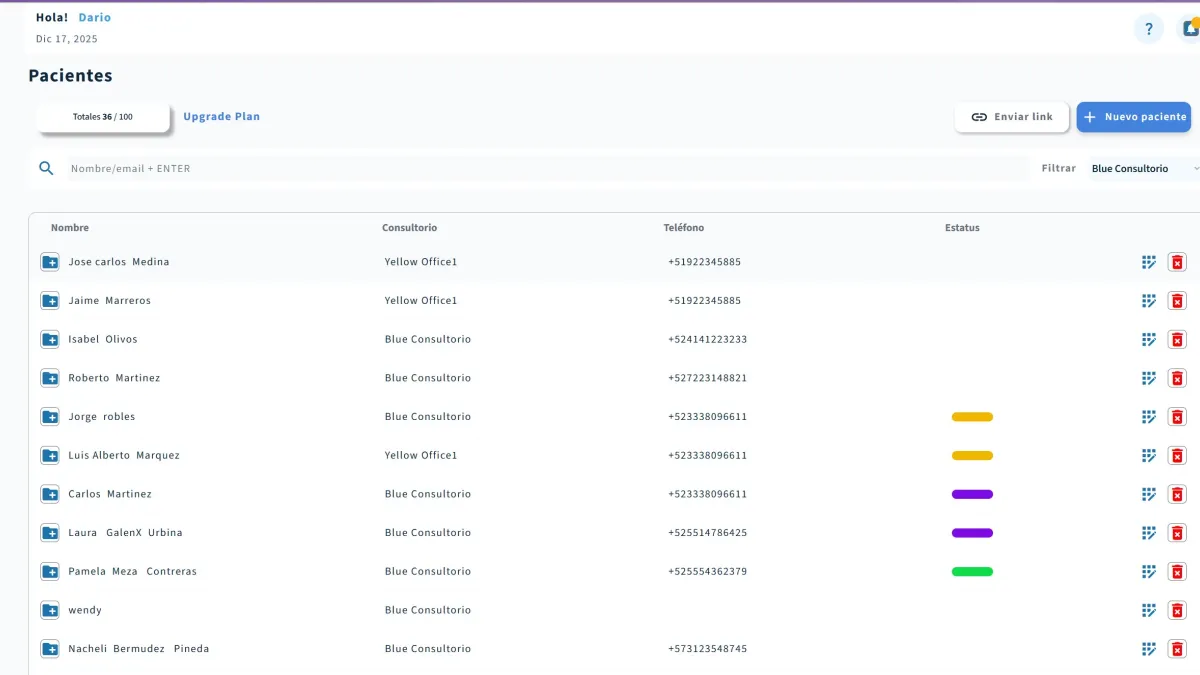Click Pamela Meza Contreras' green status bar
This screenshot has width=1200, height=675.
tap(972, 572)
